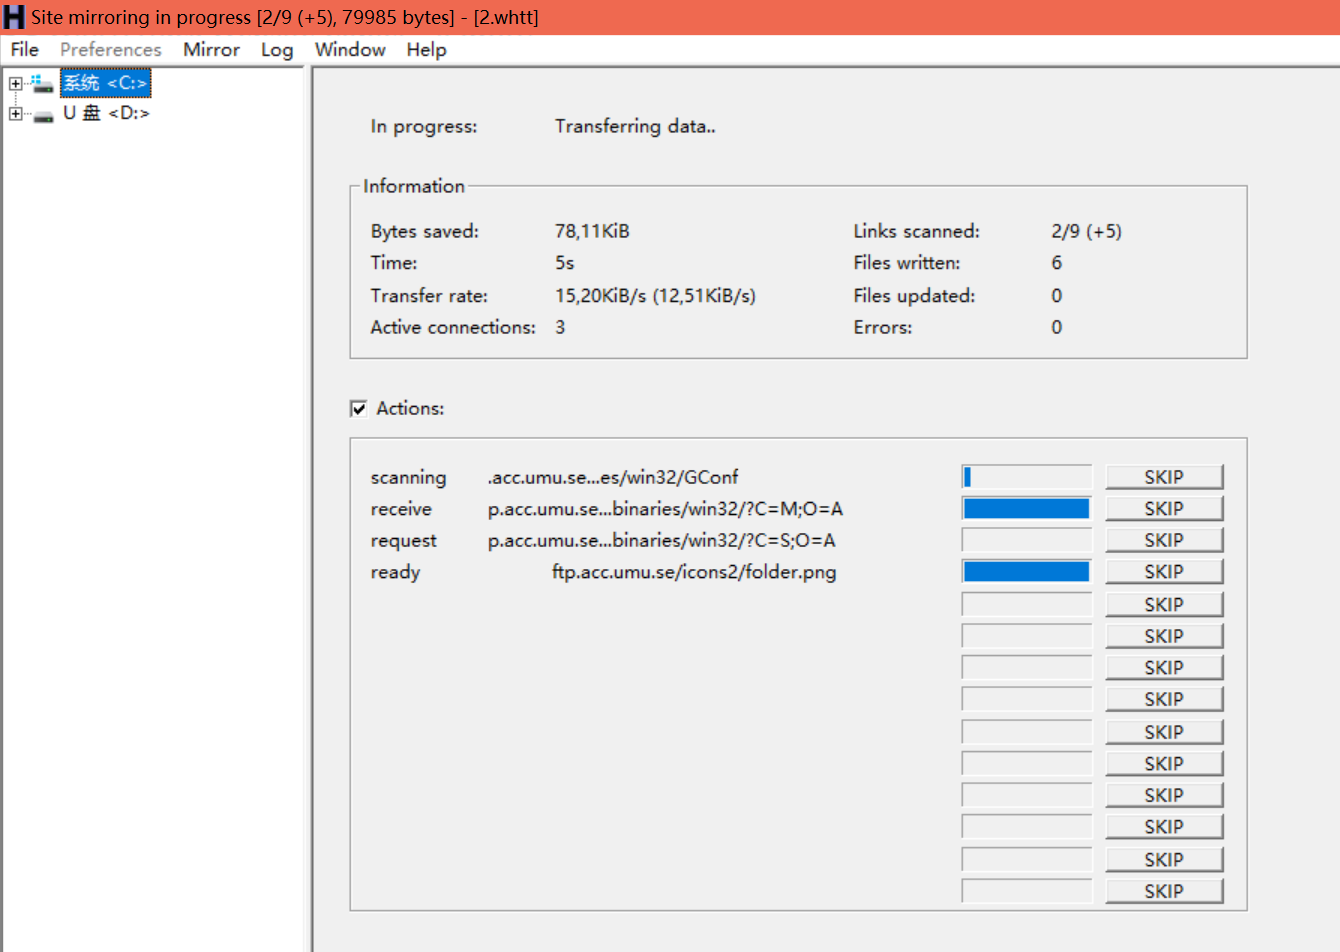Open the Log menu
This screenshot has width=1340, height=952.
pos(277,49)
